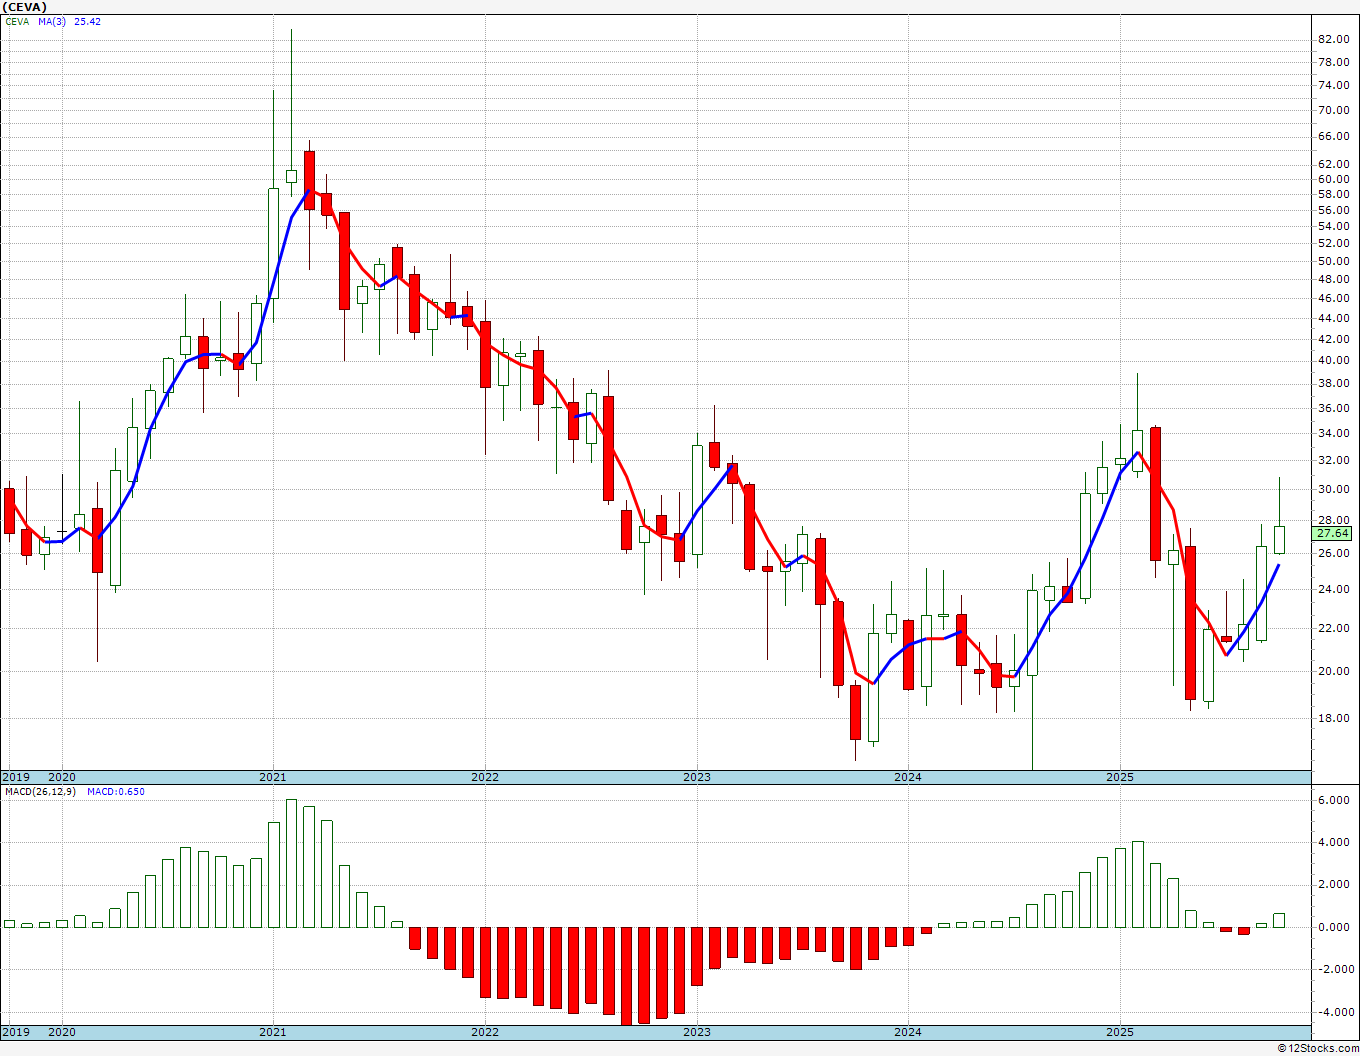Viewport: 1360px width, 1056px height.
Task: Click the 20.00 price axis label
Action: [1334, 671]
